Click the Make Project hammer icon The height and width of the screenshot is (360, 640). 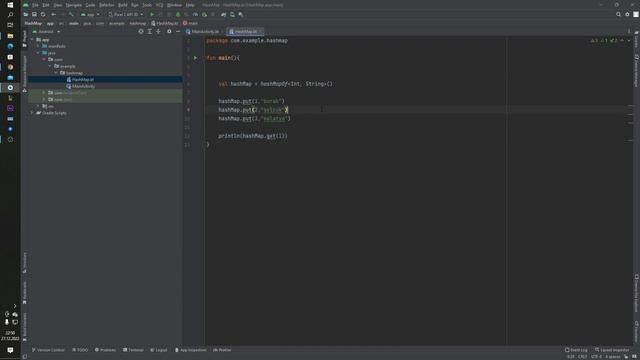click(x=71, y=14)
